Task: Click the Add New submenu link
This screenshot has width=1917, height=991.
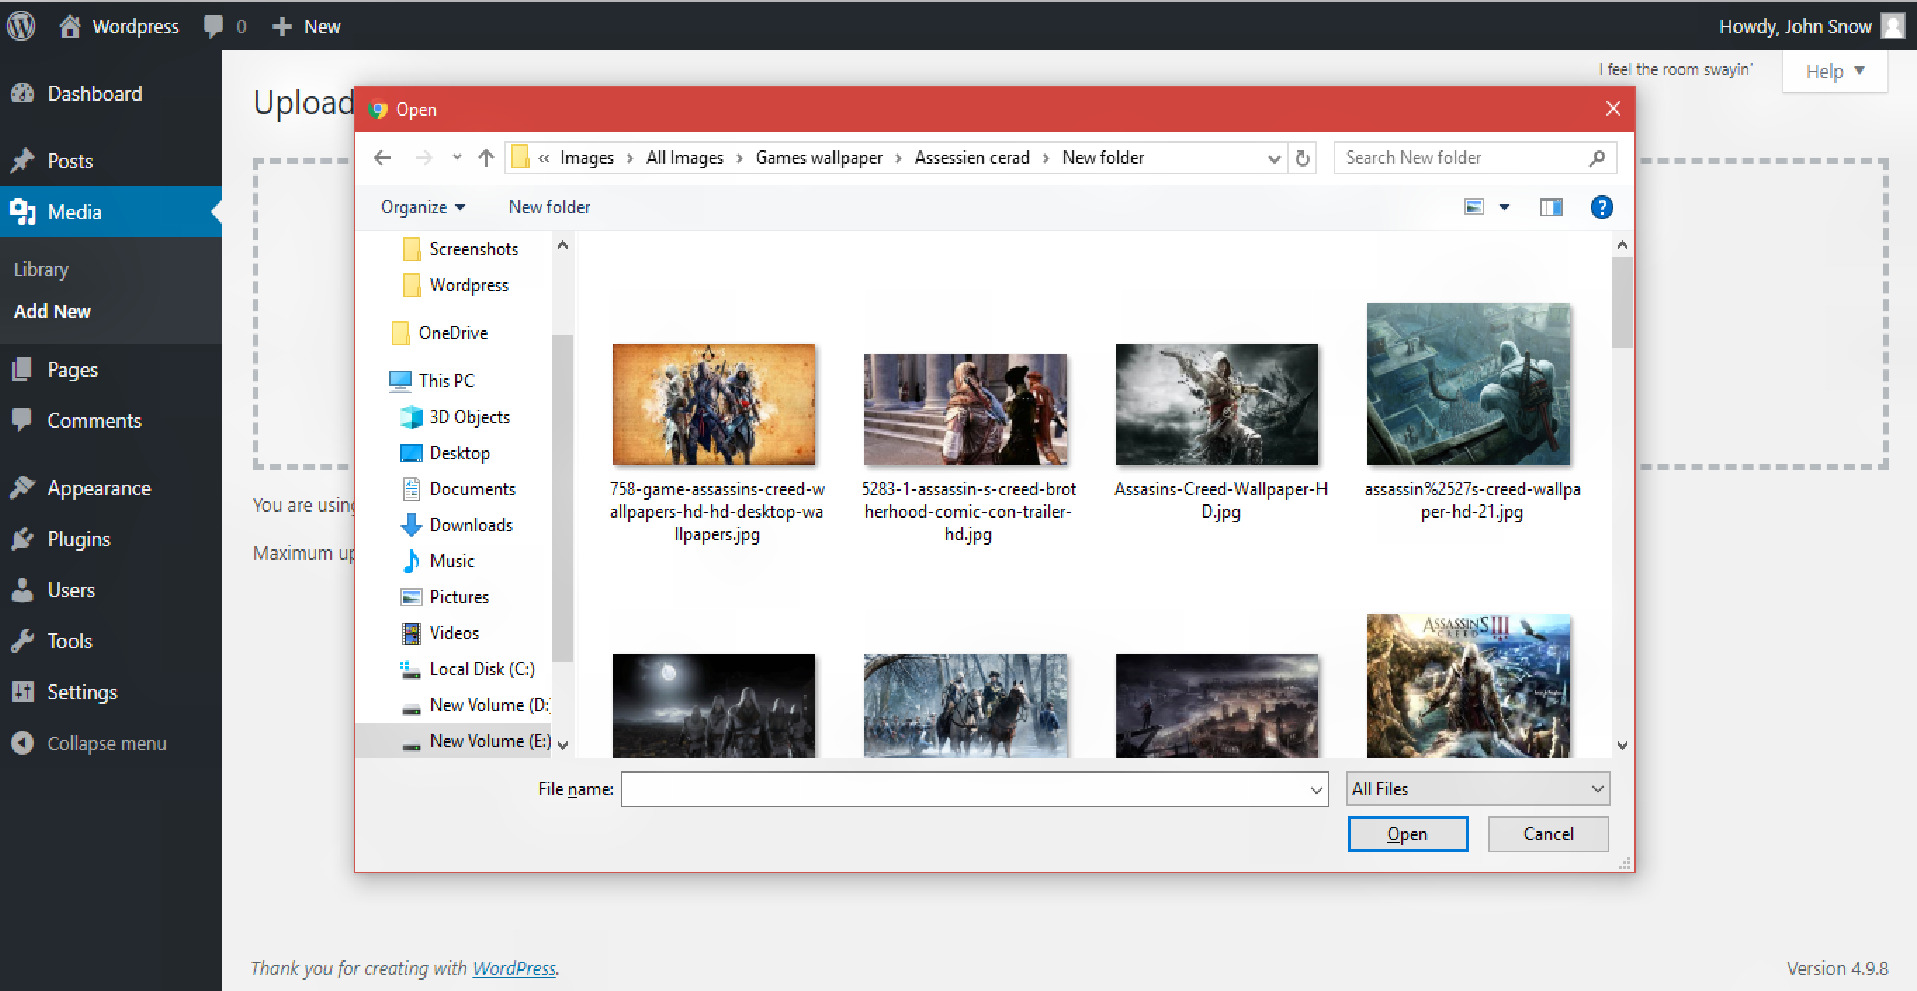Action: point(52,312)
